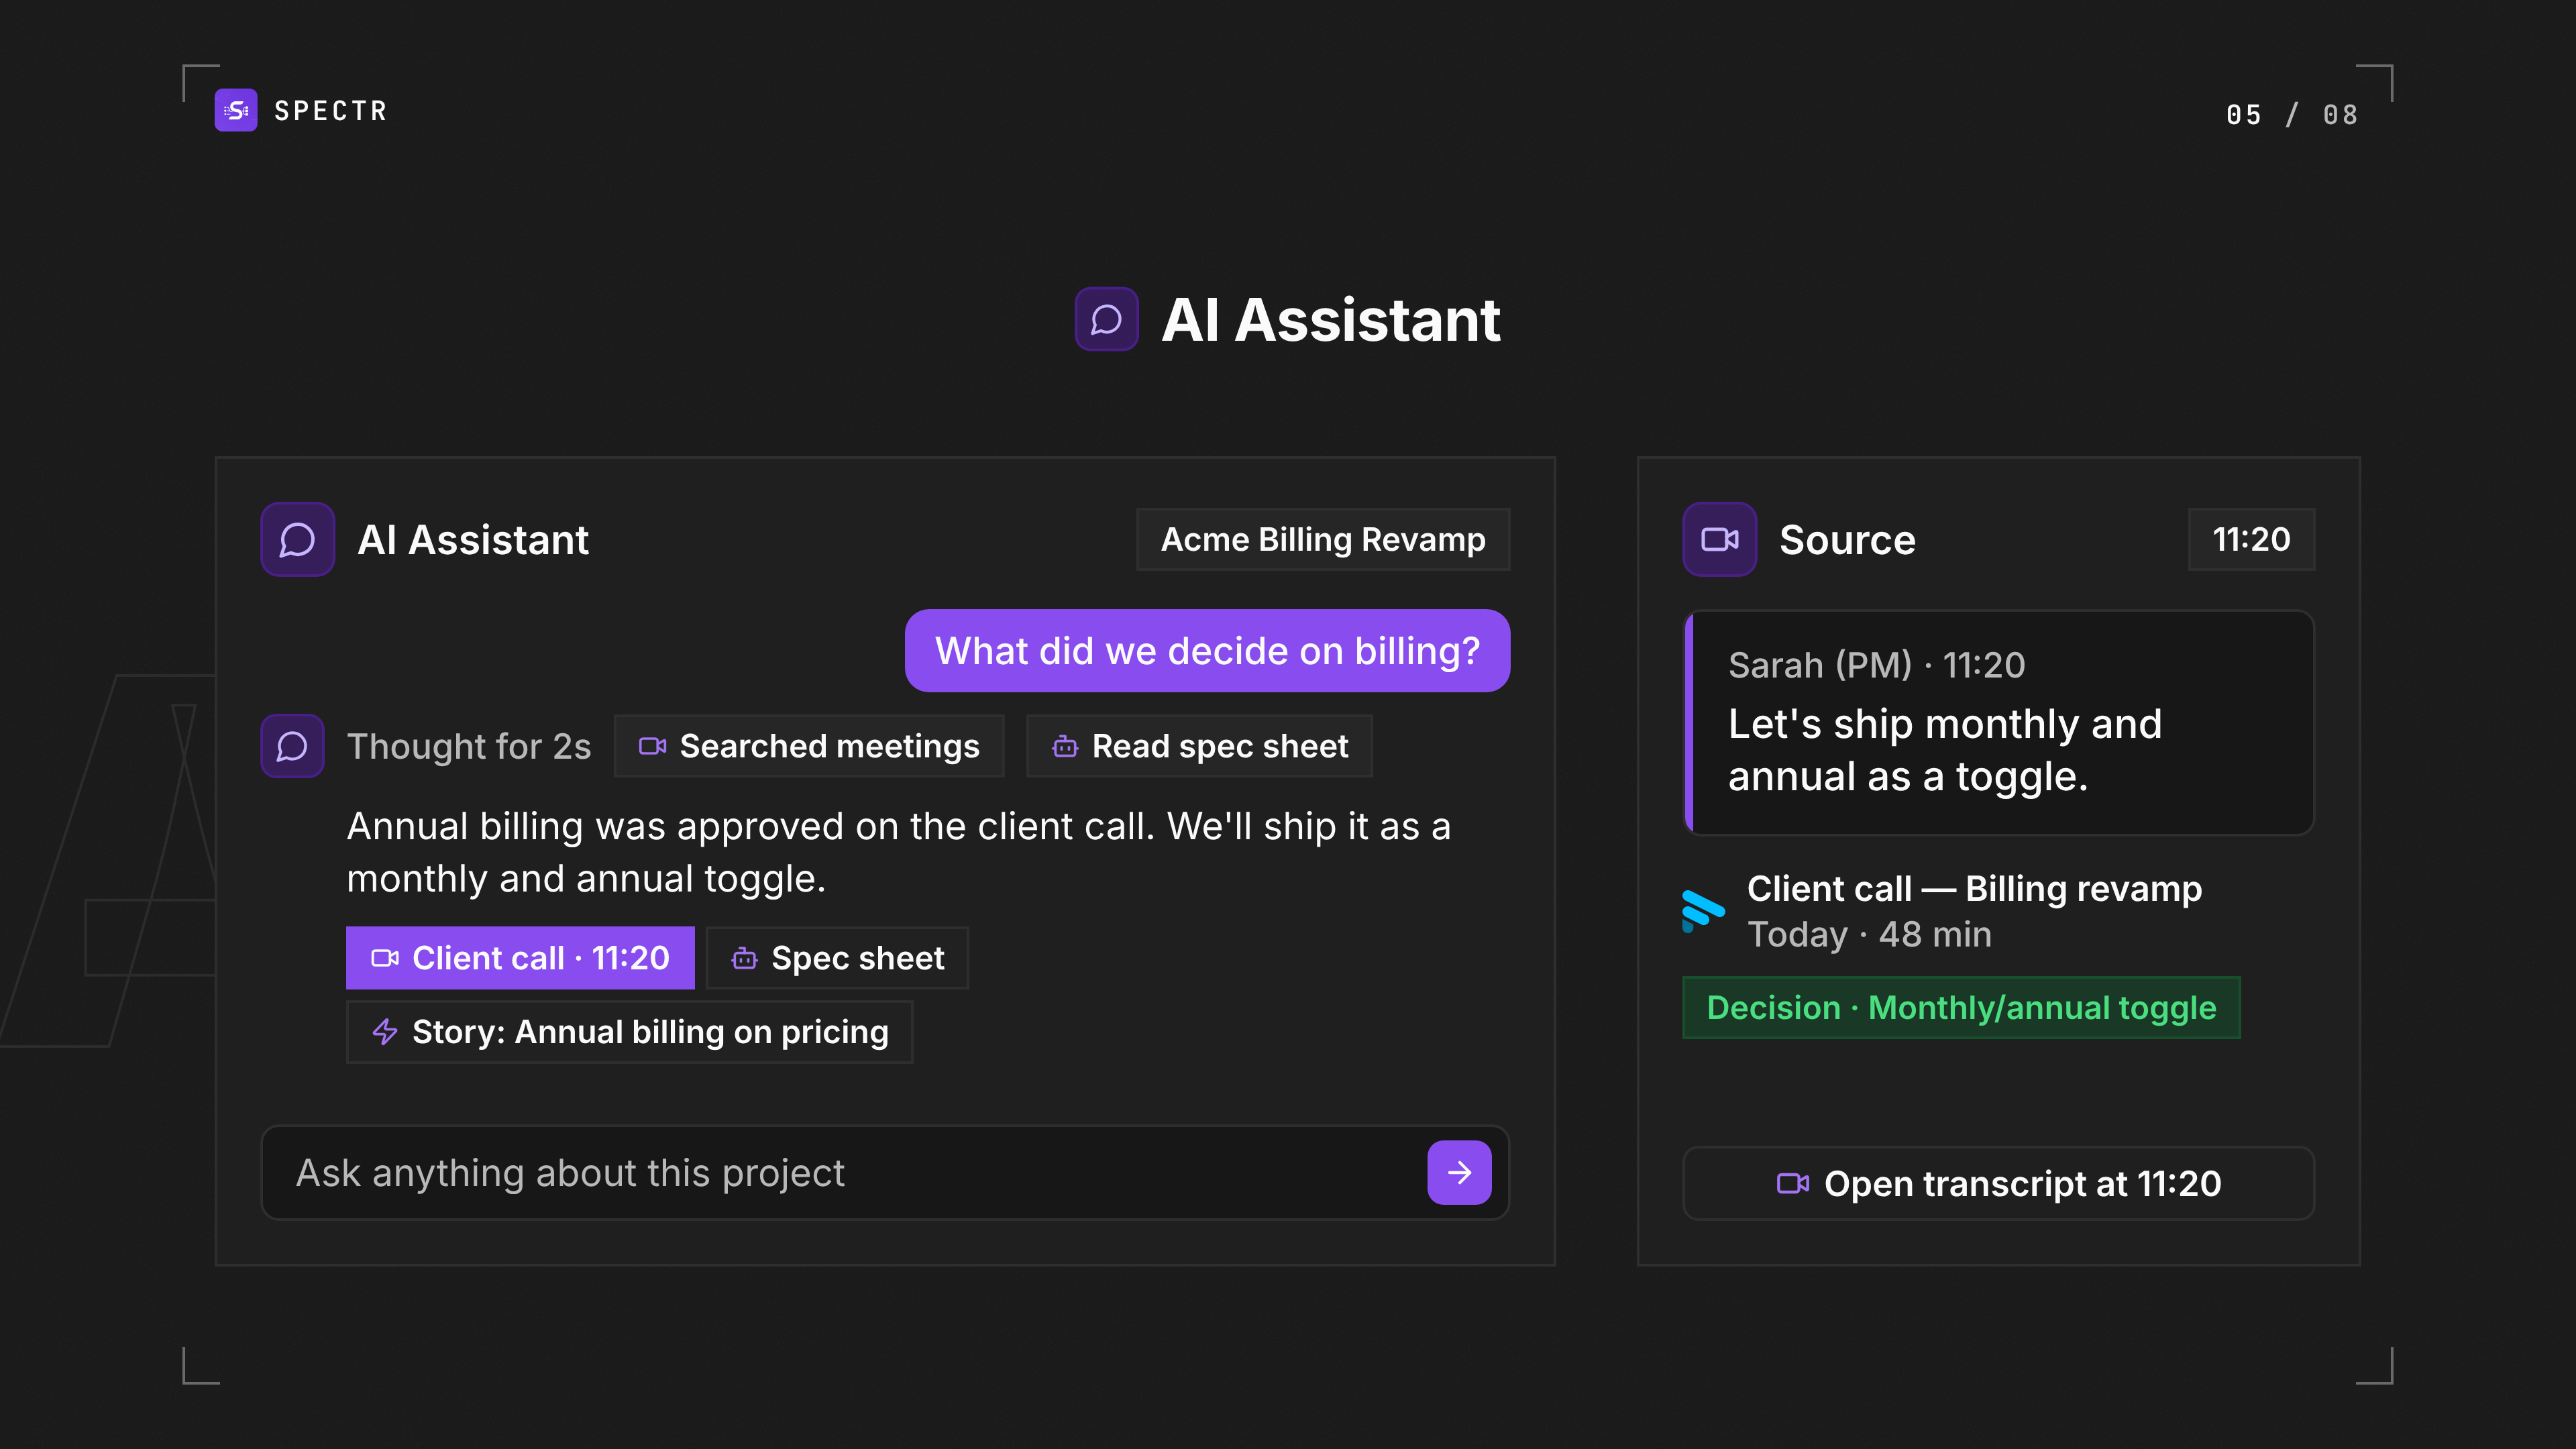Click the 11:20 timestamp badge in Source header
Screen dimensions: 2576x1449
pos(2251,539)
